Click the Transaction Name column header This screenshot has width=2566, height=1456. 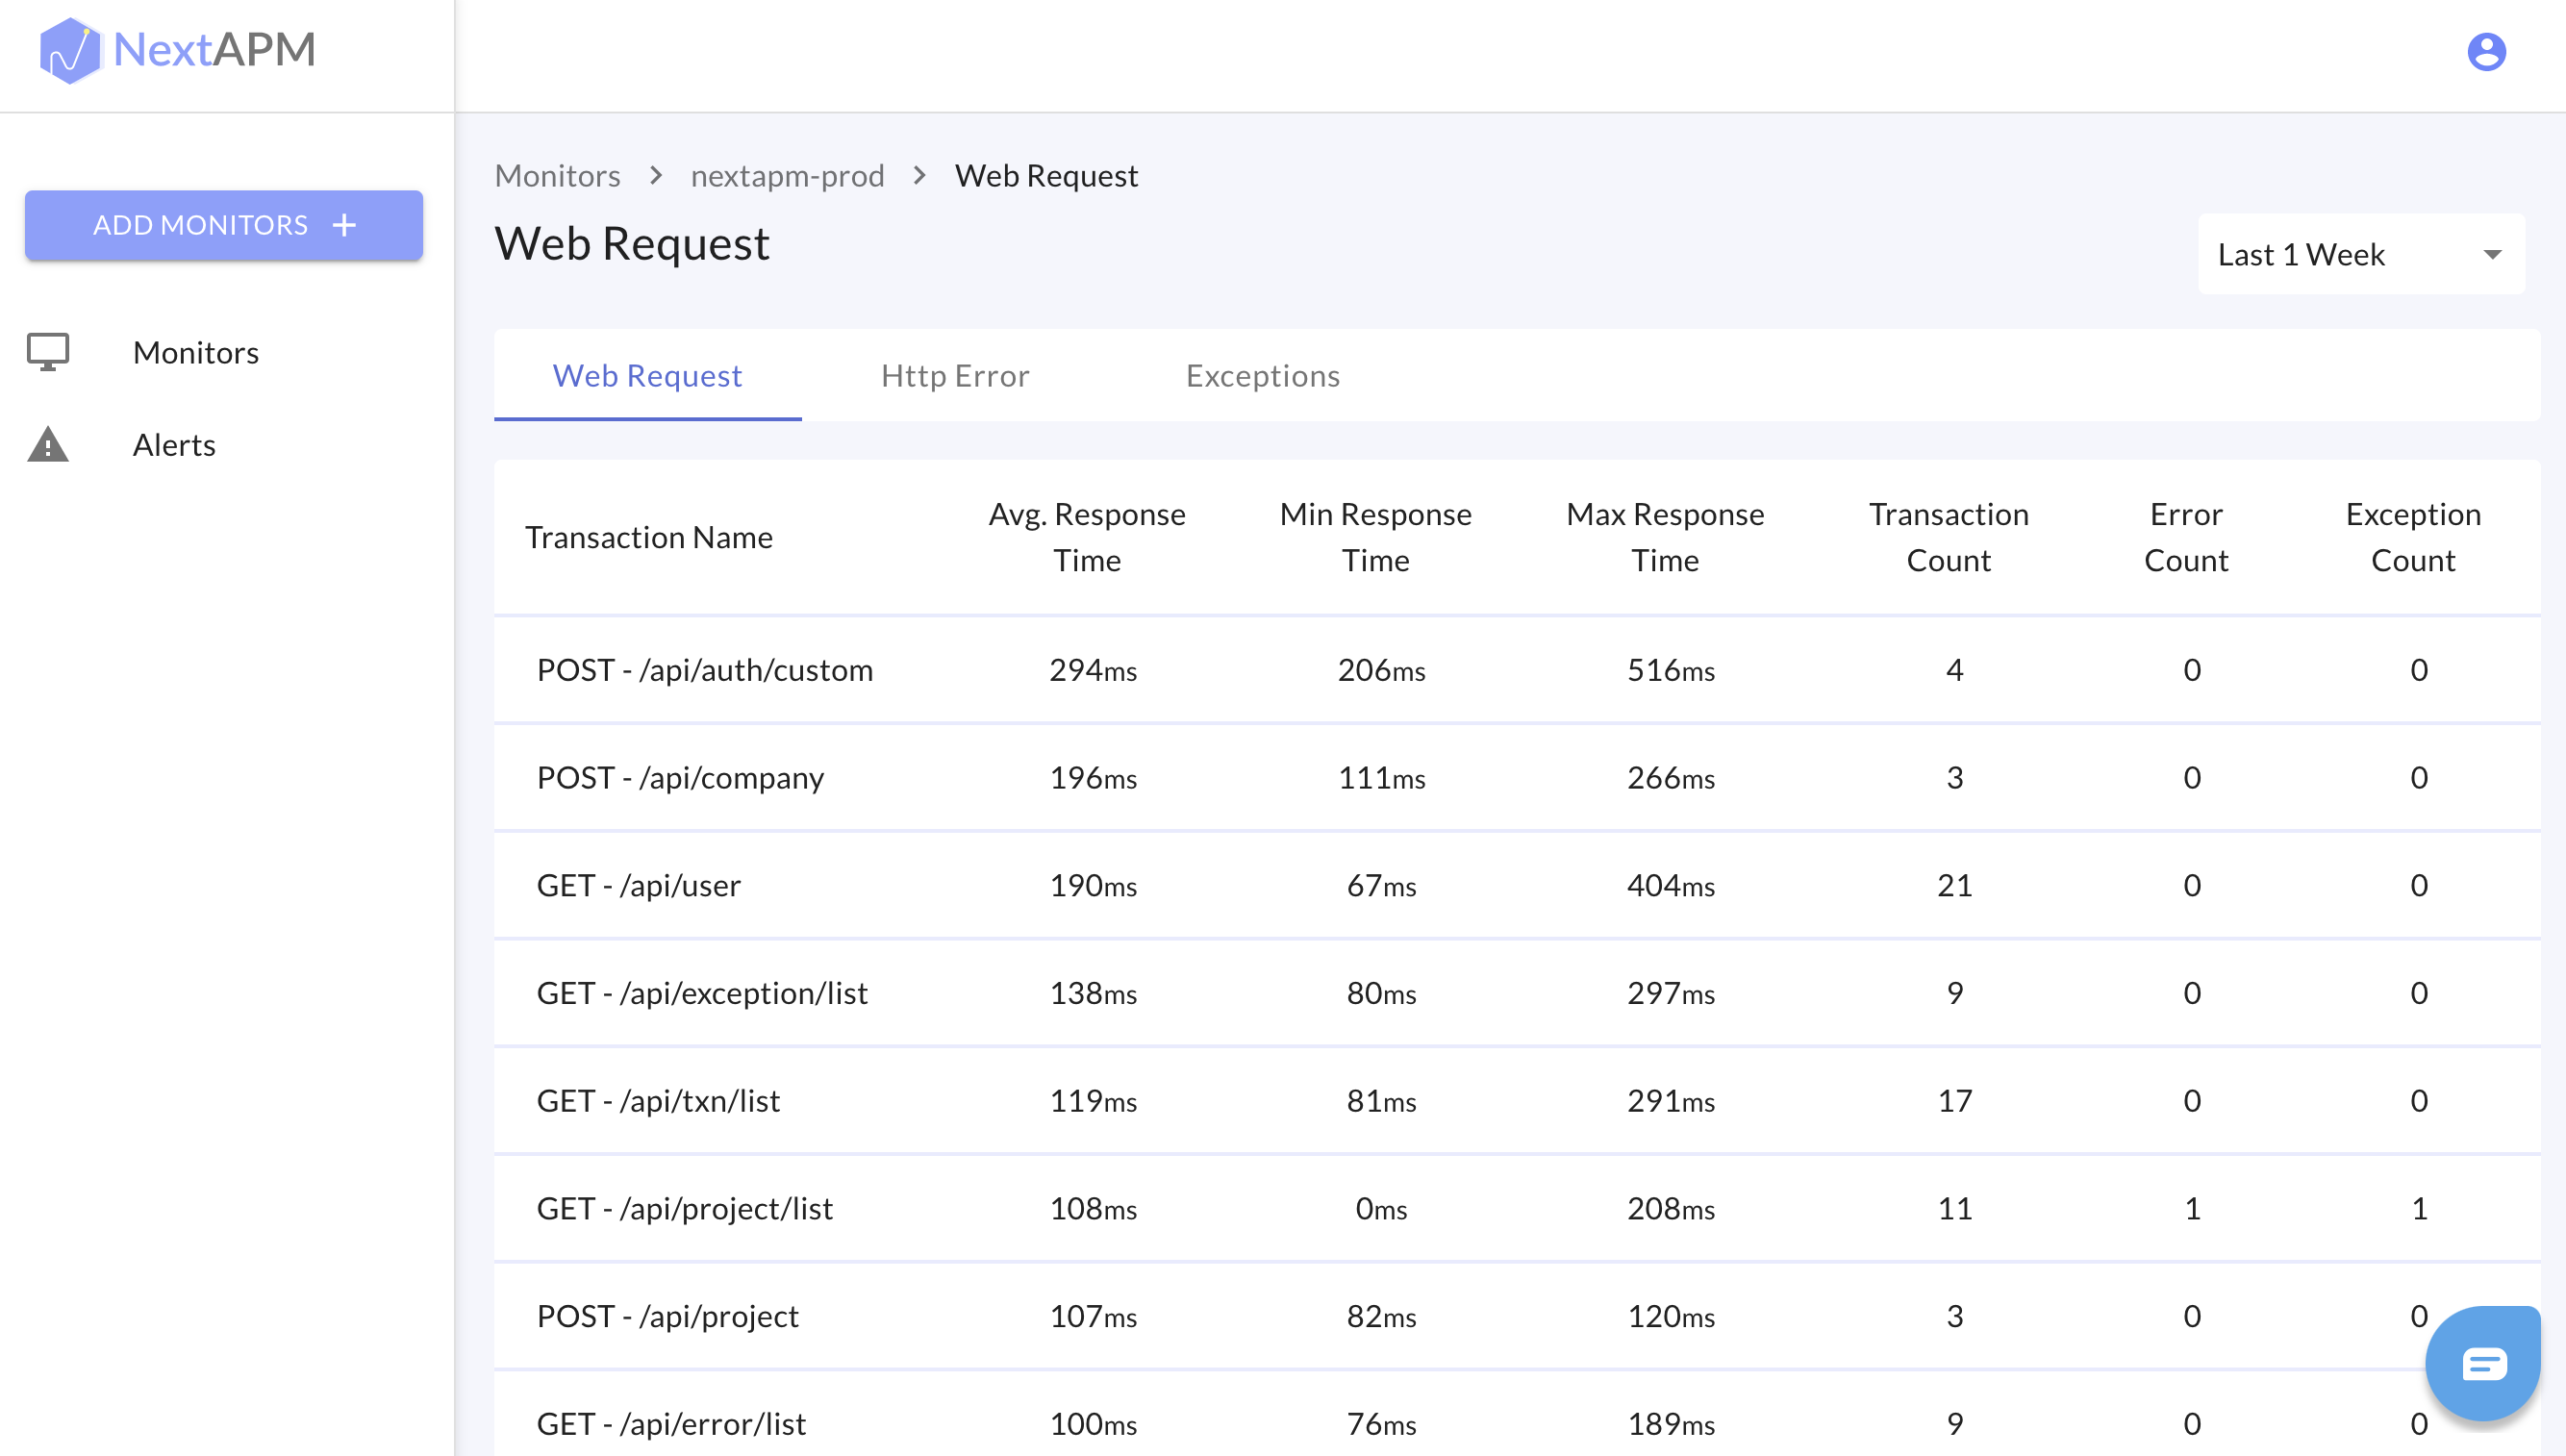(x=649, y=537)
